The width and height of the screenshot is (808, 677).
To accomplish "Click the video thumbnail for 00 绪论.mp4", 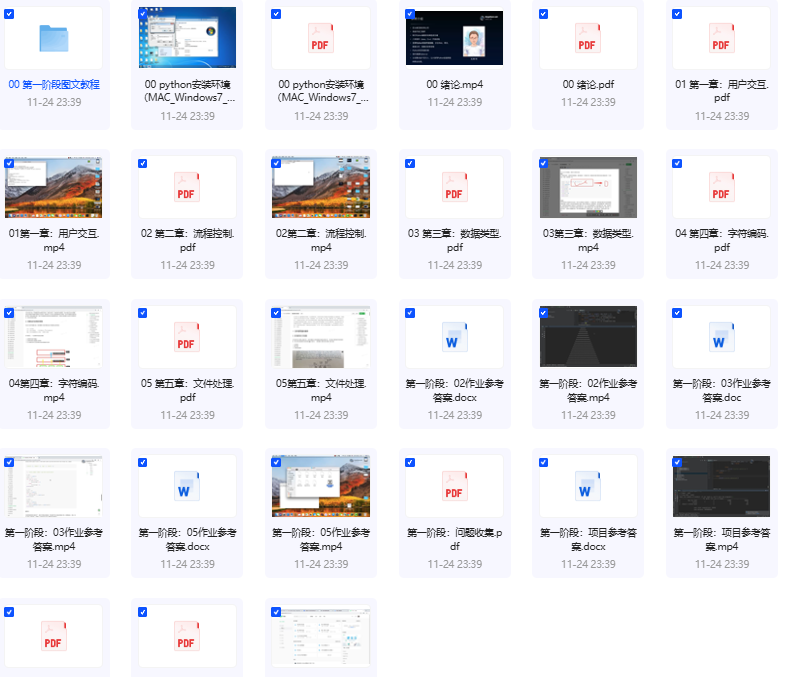I will pos(454,38).
